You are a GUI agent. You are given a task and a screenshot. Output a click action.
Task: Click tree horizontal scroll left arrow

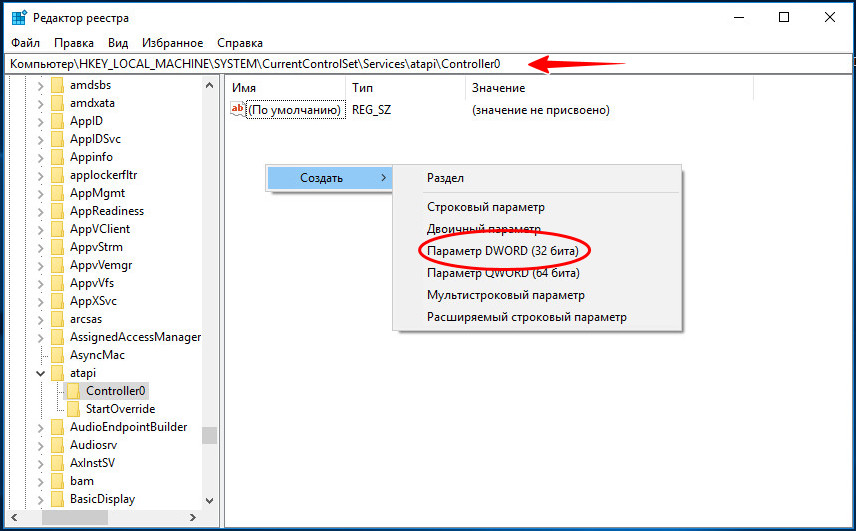click(14, 517)
